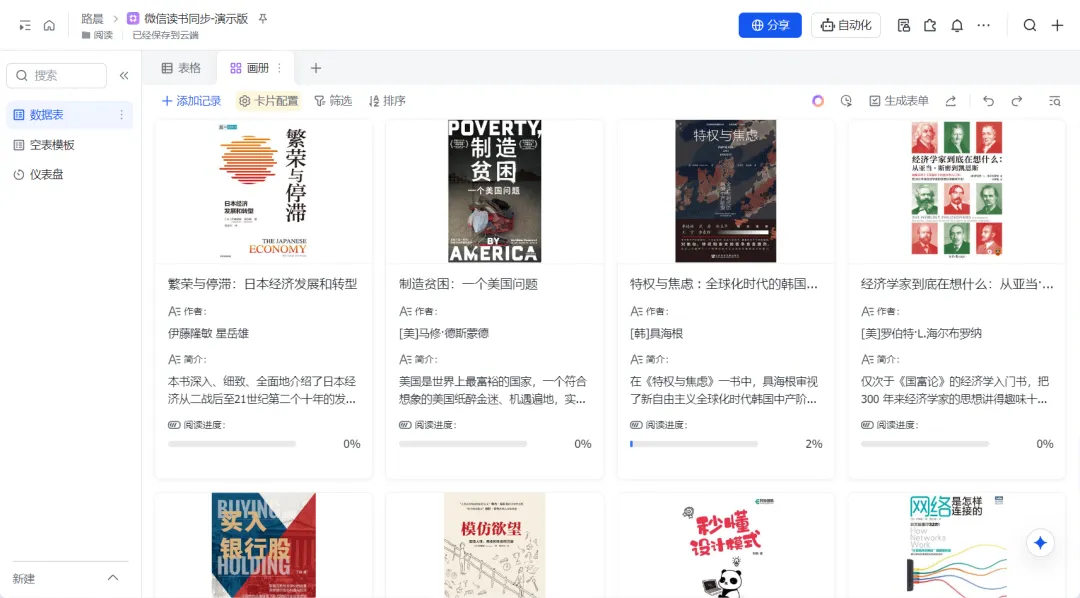Viewport: 1080px width, 598px height.
Task: Click the share/export arrow icon in toolbar
Action: 951,101
